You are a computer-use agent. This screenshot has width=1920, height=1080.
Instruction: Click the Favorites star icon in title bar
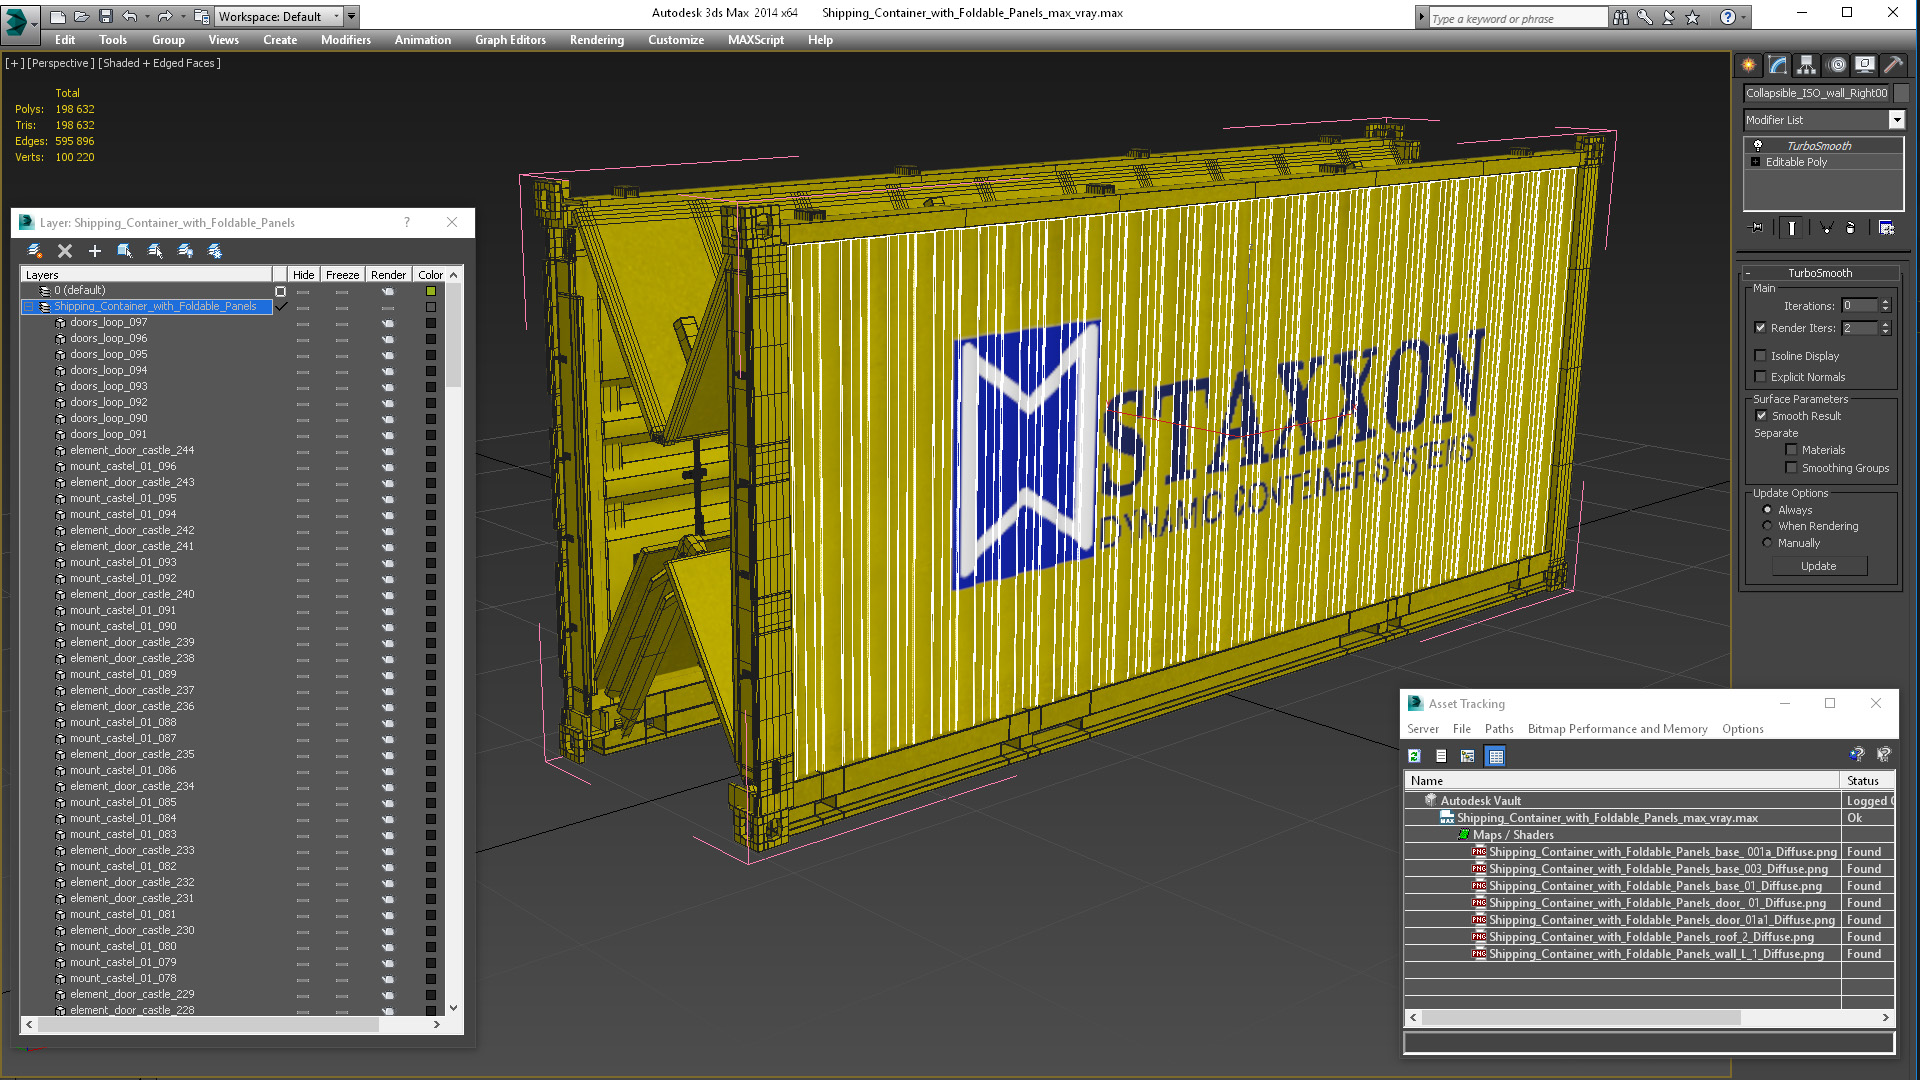click(1692, 17)
